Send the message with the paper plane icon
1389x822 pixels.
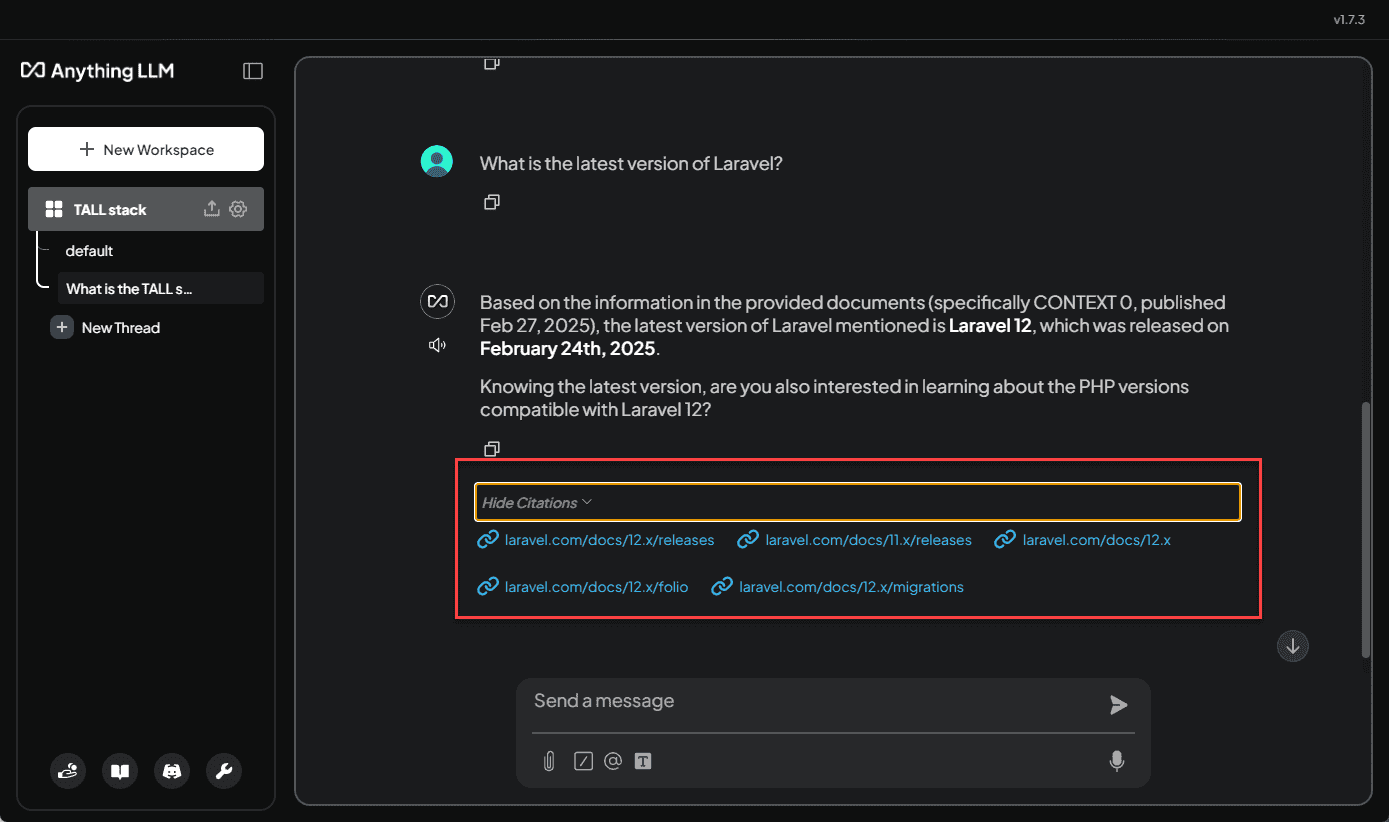tap(1118, 705)
